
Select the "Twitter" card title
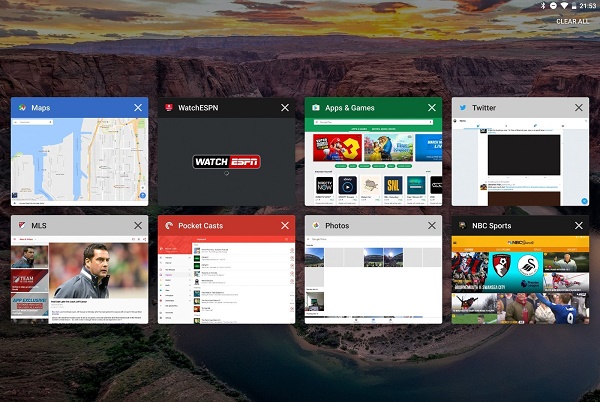point(484,108)
